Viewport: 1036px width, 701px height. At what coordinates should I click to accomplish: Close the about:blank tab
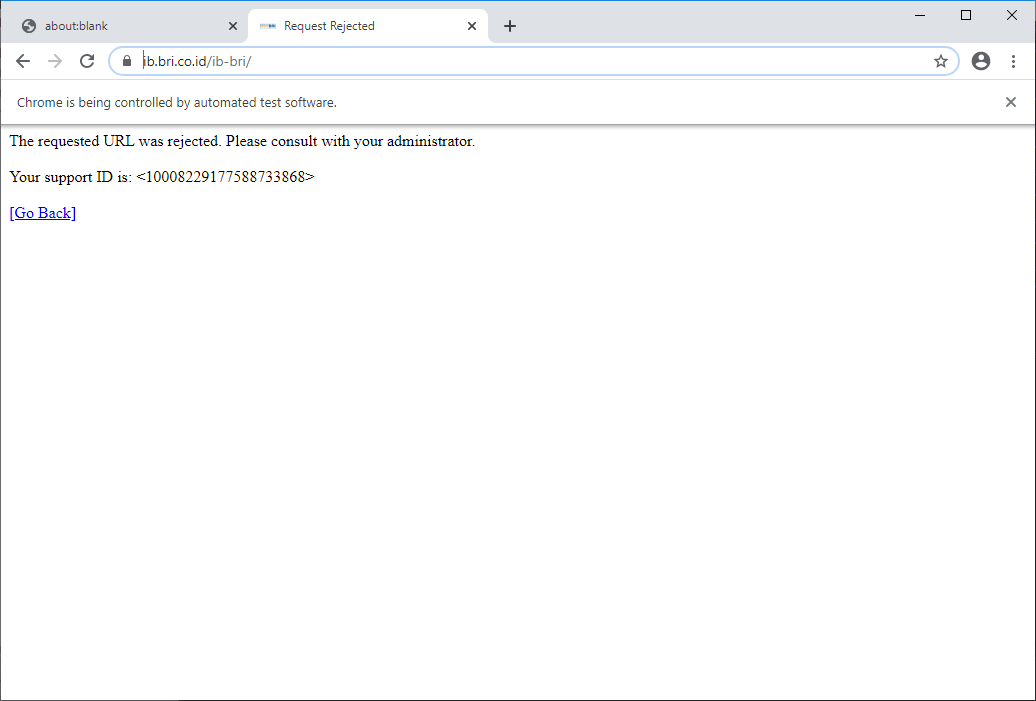[x=233, y=25]
